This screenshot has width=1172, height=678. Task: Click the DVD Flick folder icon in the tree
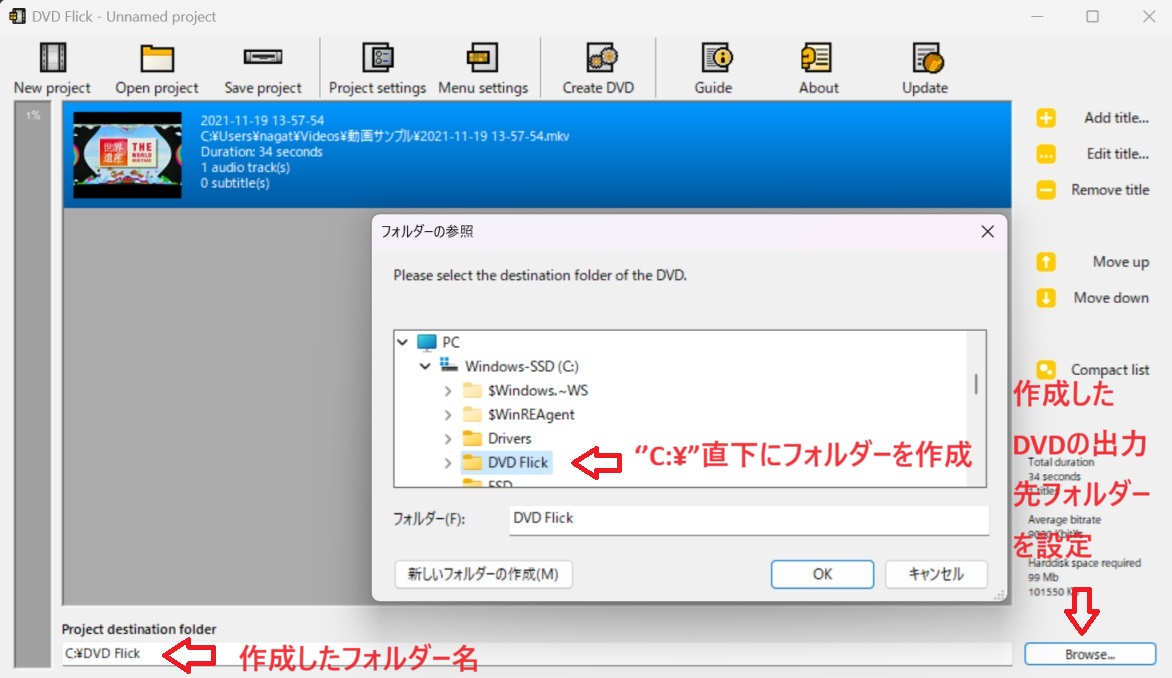click(472, 462)
